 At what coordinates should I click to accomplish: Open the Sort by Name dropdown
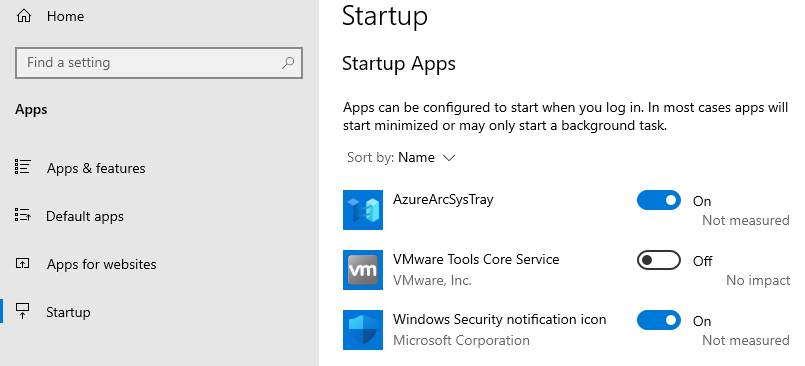click(x=401, y=158)
